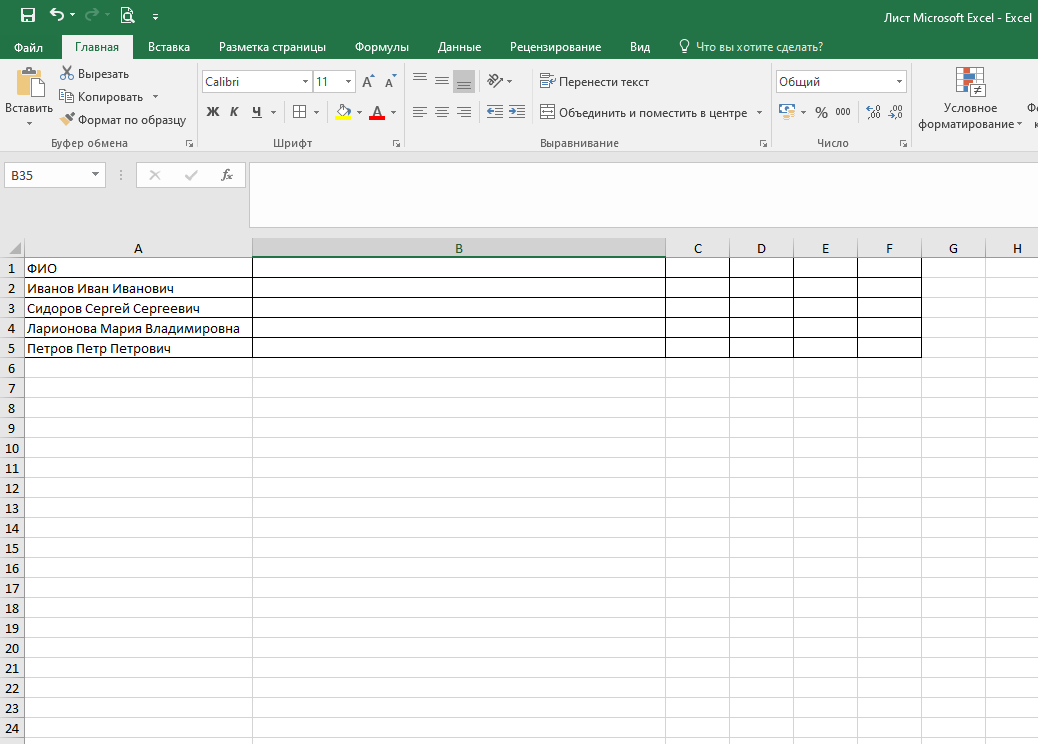Select cell 'Ларионова Мария Владимировна'
This screenshot has height=744, width=1038.
pyautogui.click(x=138, y=328)
